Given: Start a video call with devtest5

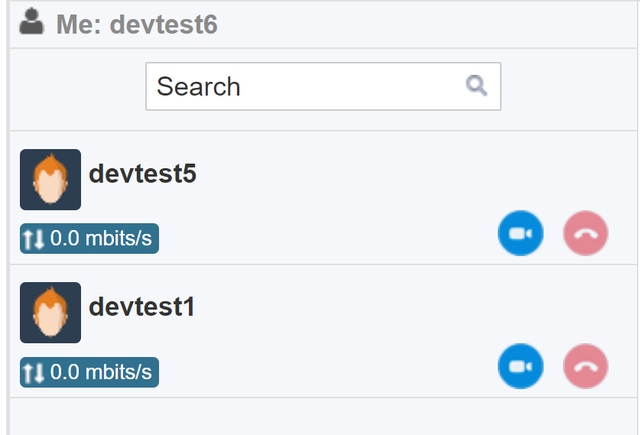Looking at the screenshot, I should click(520, 234).
